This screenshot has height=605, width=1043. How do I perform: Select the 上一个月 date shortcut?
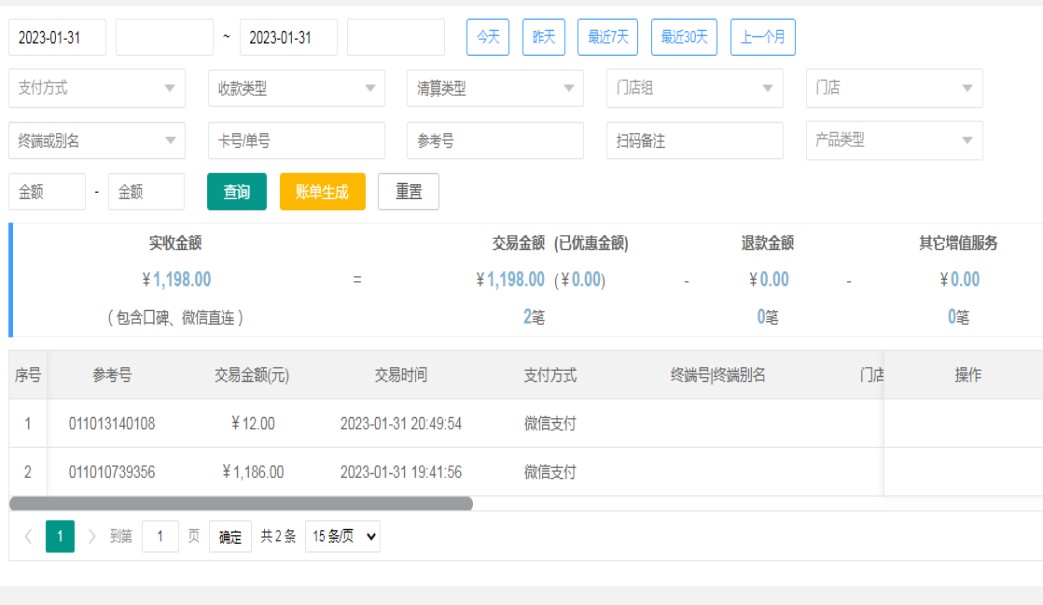click(762, 37)
